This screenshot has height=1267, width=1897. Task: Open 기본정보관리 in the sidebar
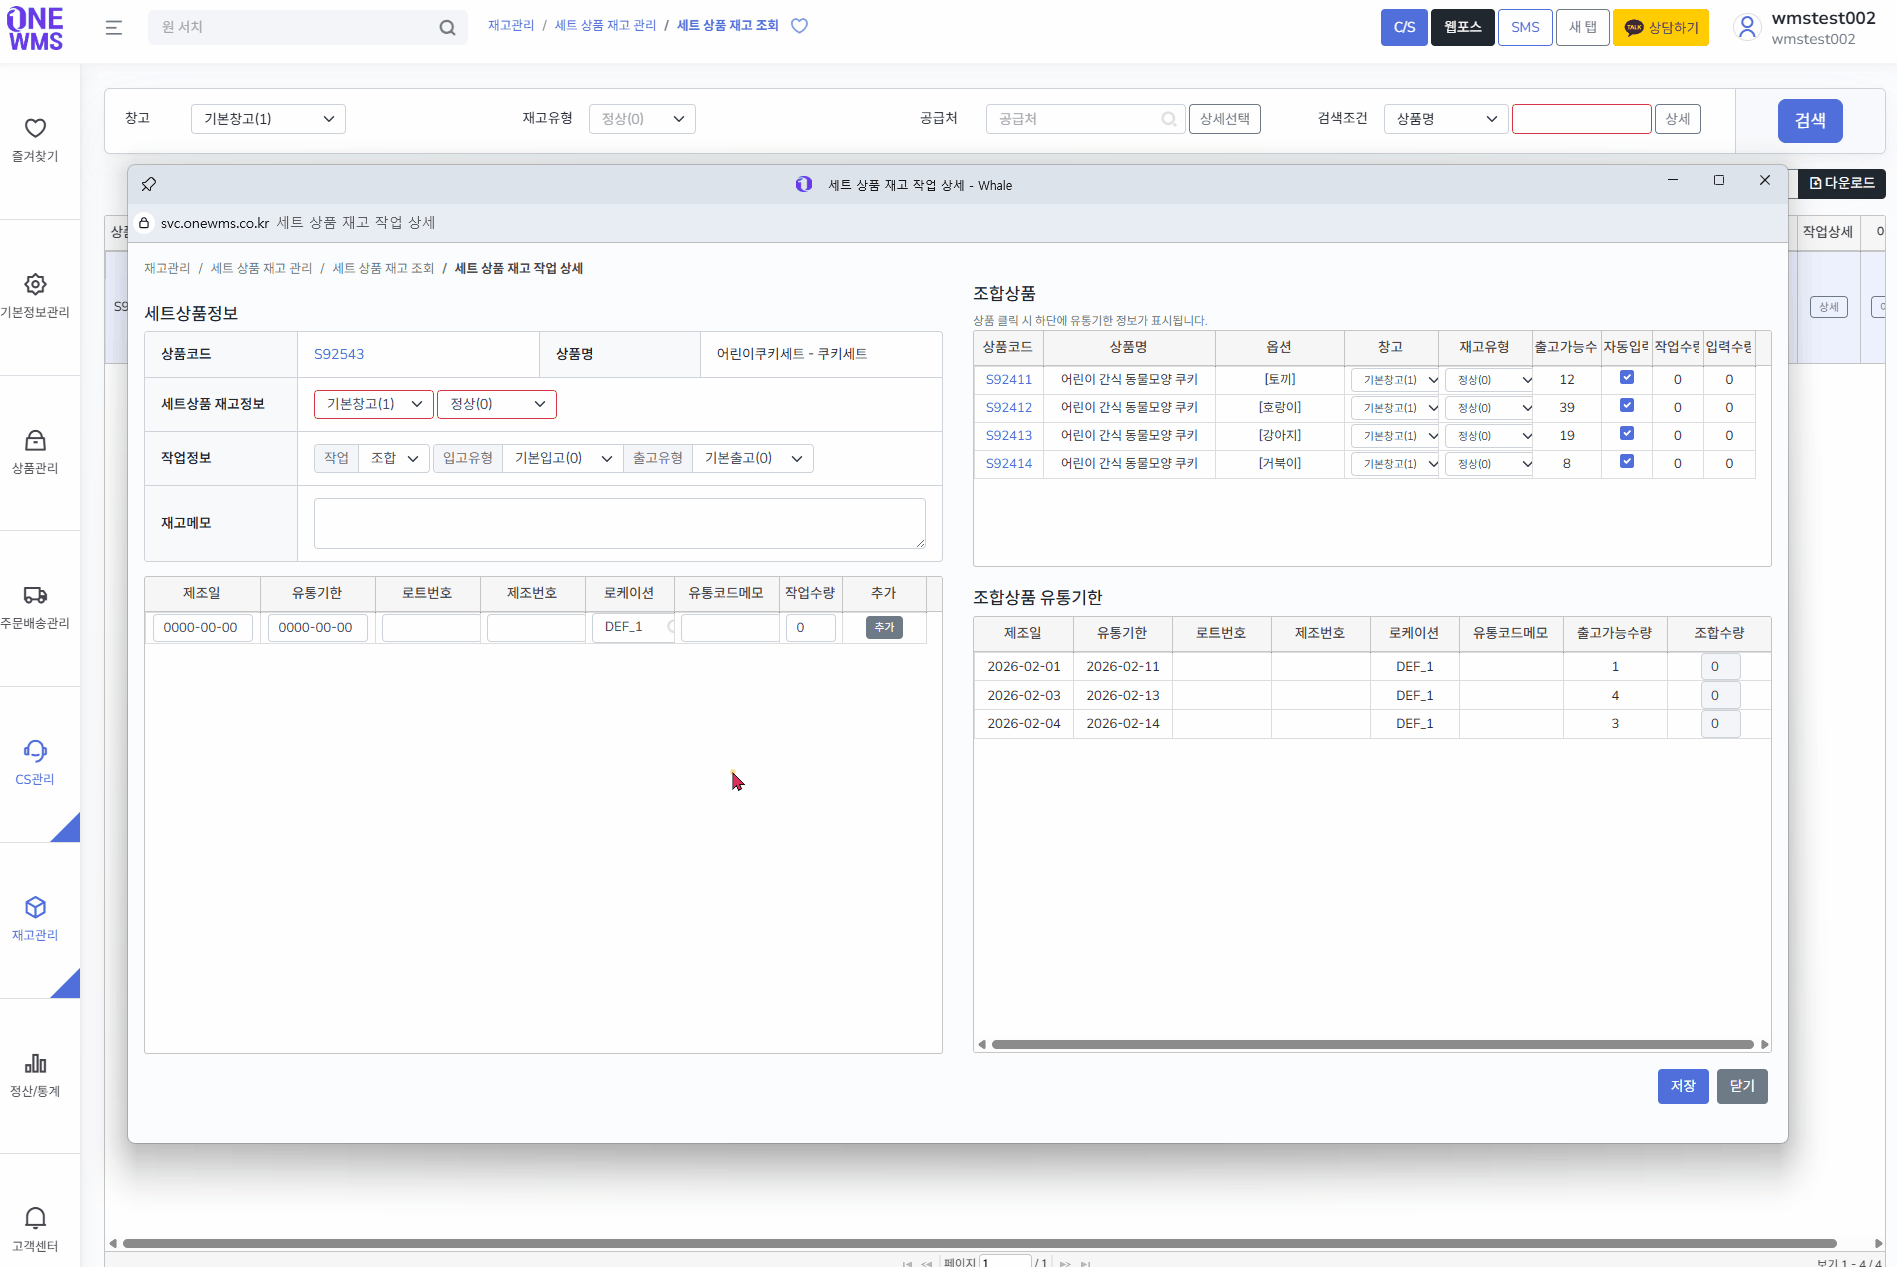click(x=35, y=296)
